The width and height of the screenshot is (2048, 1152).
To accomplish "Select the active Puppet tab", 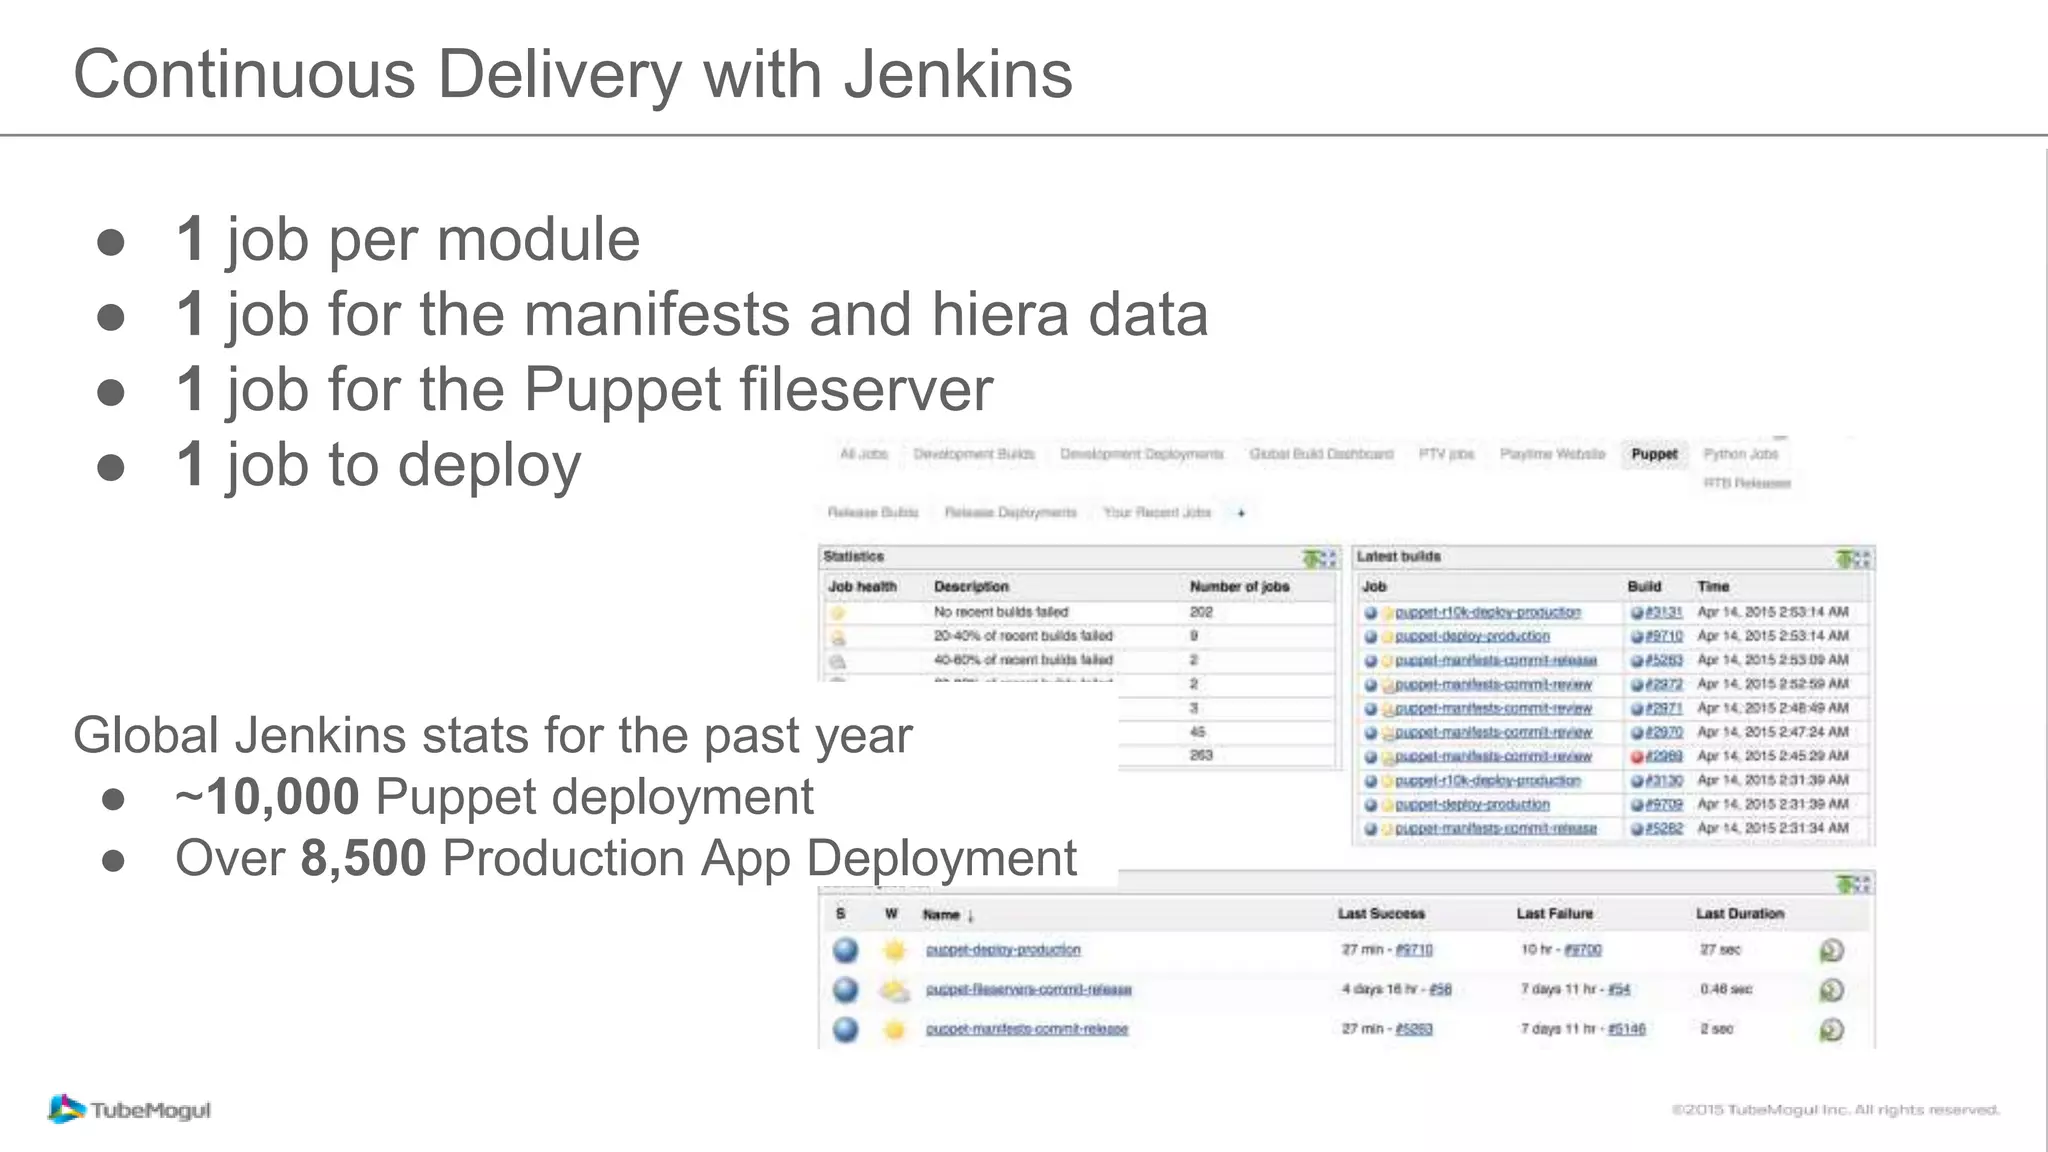I will pos(1655,454).
